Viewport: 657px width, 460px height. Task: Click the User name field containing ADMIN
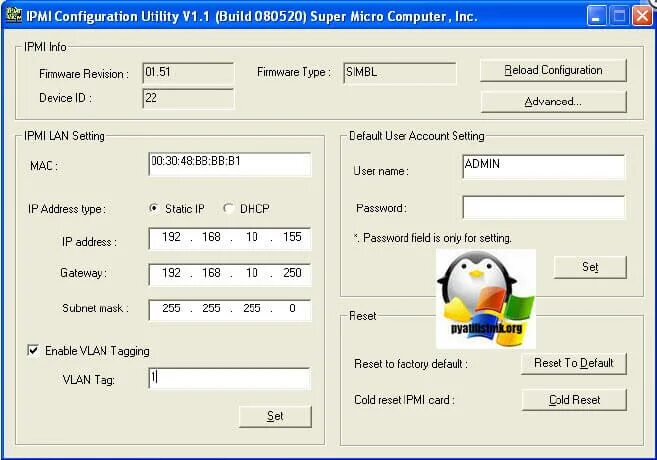pyautogui.click(x=543, y=166)
